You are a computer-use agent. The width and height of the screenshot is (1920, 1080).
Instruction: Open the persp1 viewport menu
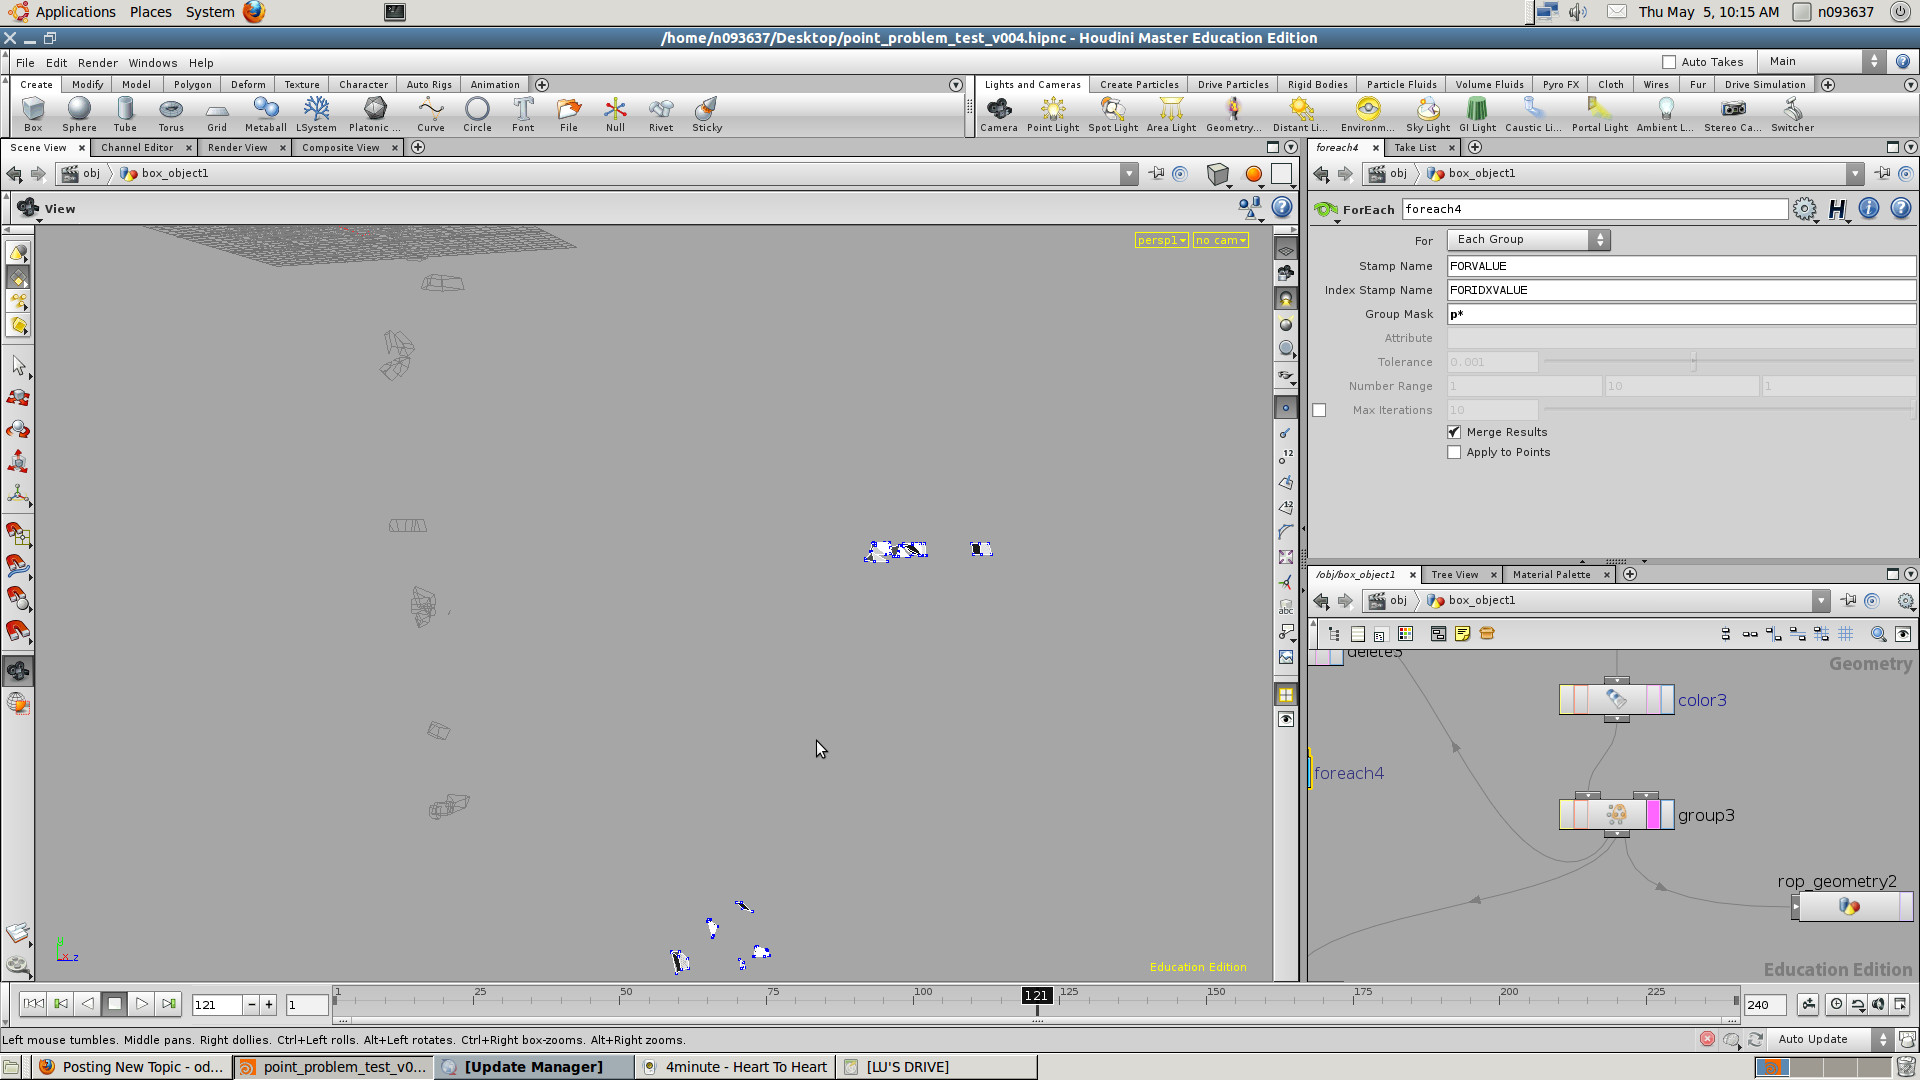1161,240
